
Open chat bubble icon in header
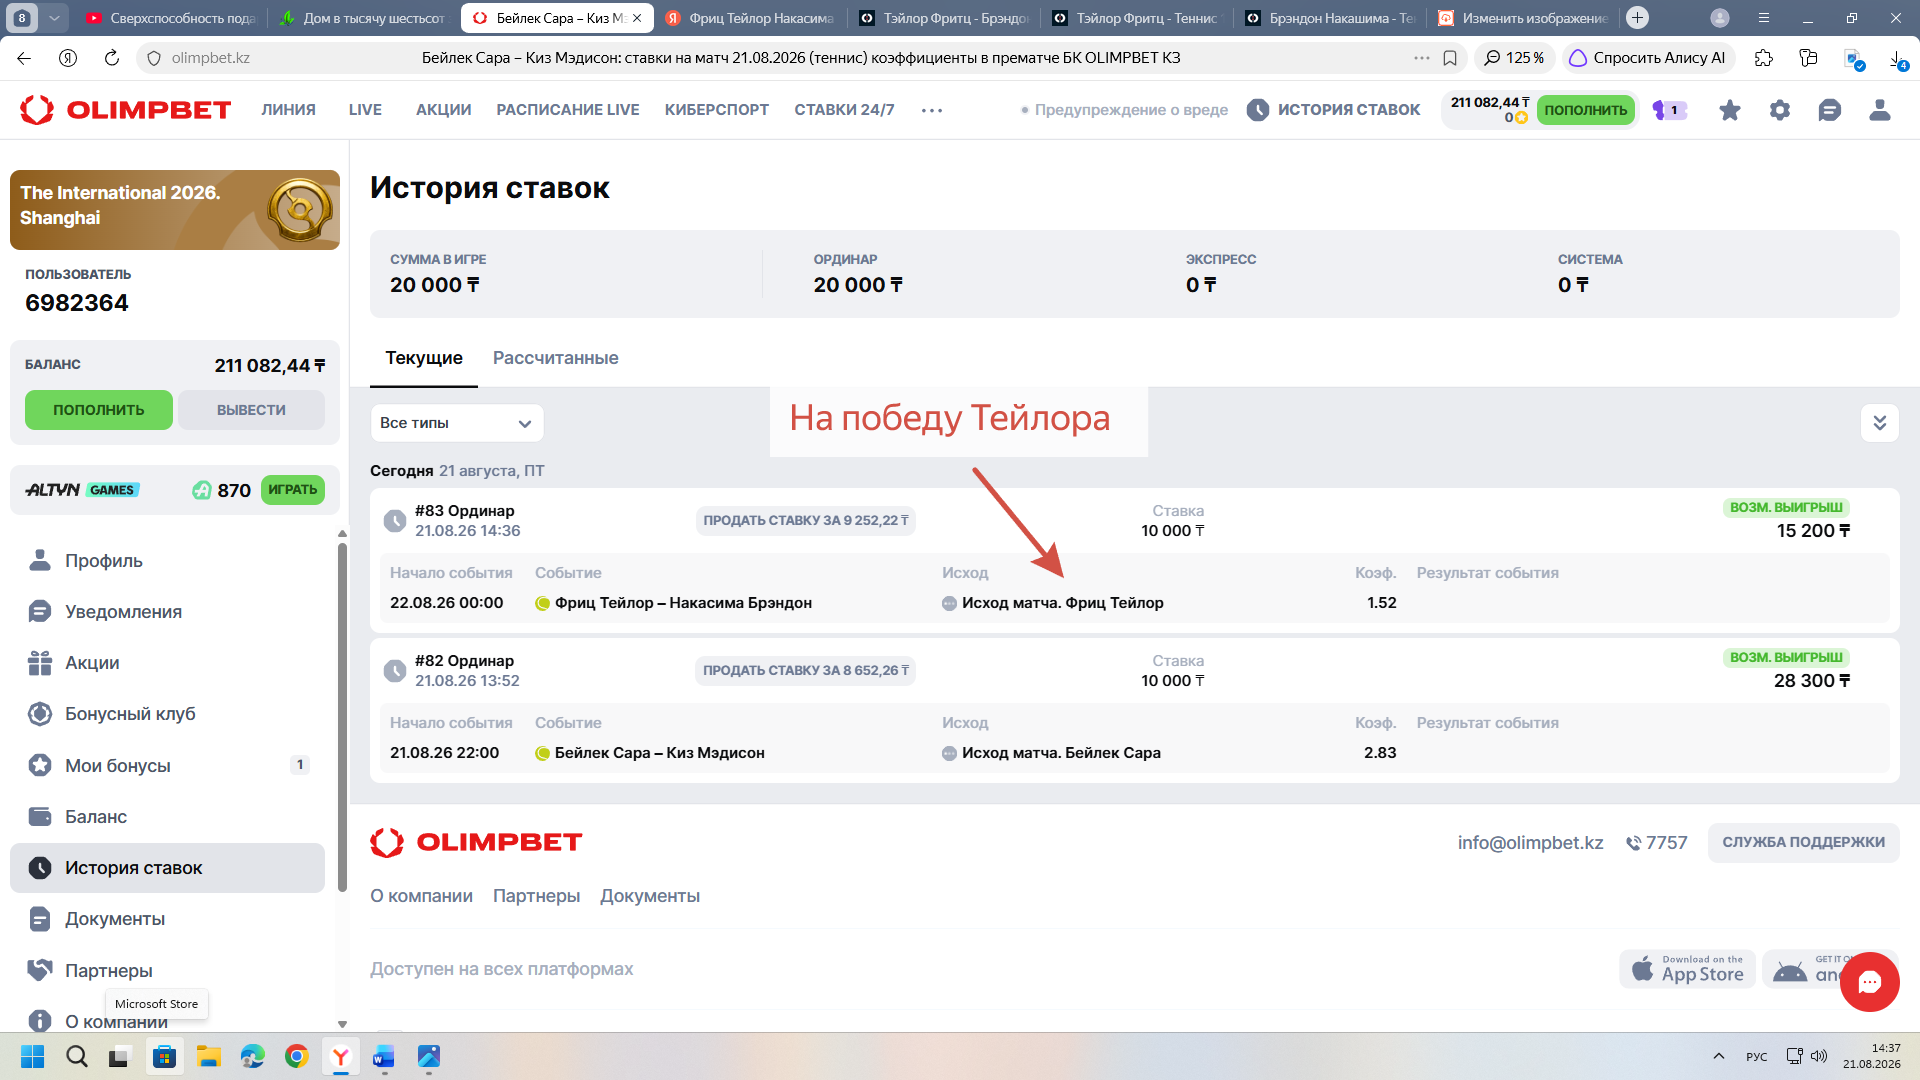(x=1830, y=110)
